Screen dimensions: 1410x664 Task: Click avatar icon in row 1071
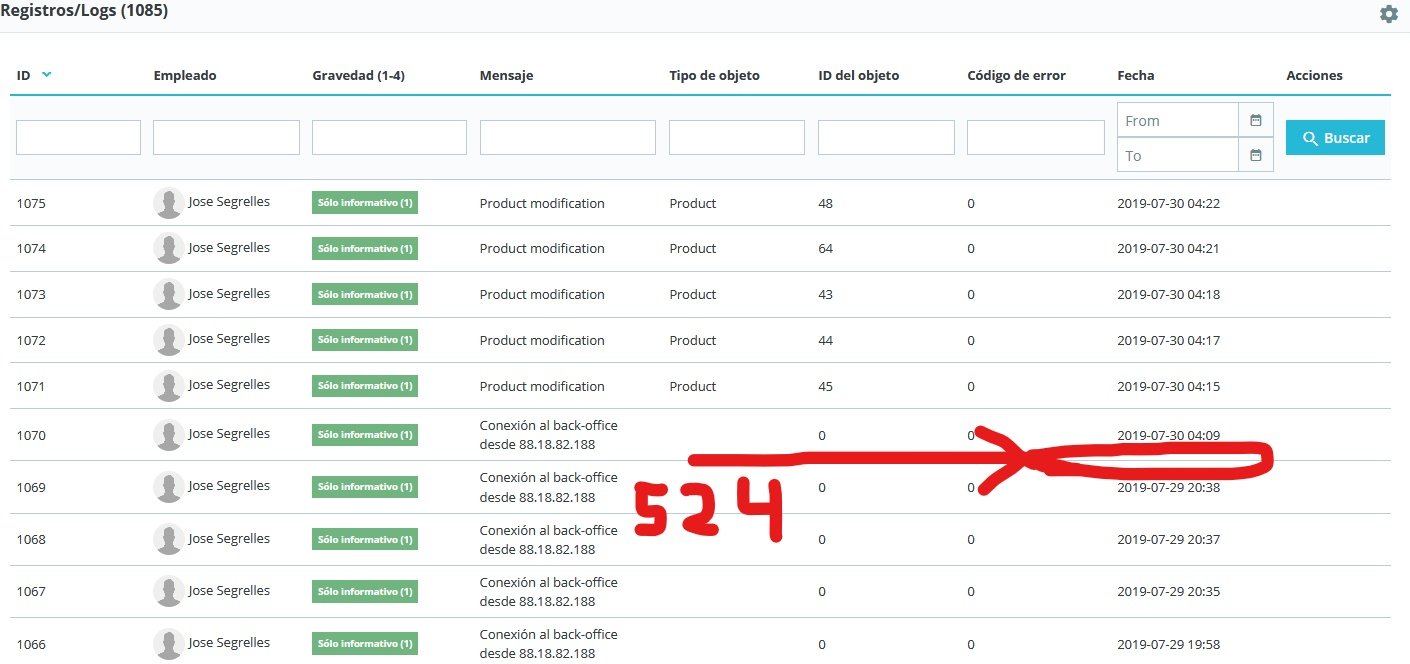[x=168, y=386]
